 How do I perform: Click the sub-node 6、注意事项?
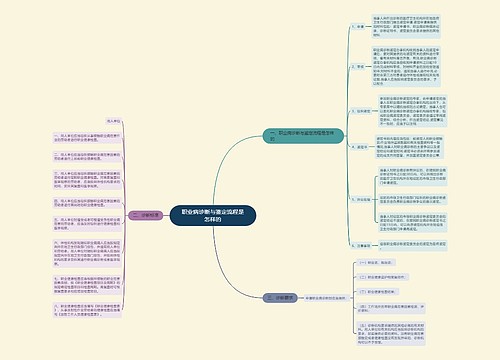click(361, 246)
